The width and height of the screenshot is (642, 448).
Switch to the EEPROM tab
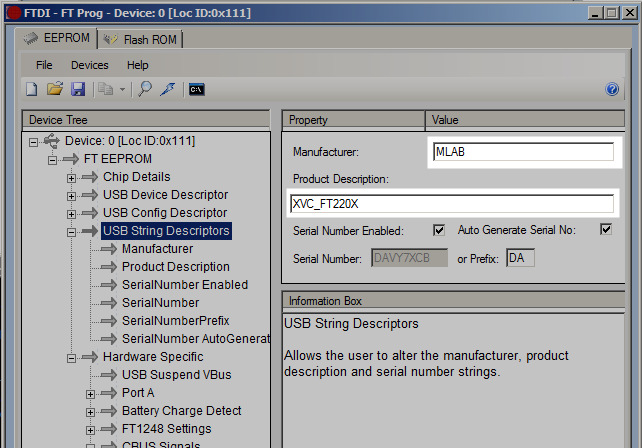[x=56, y=38]
